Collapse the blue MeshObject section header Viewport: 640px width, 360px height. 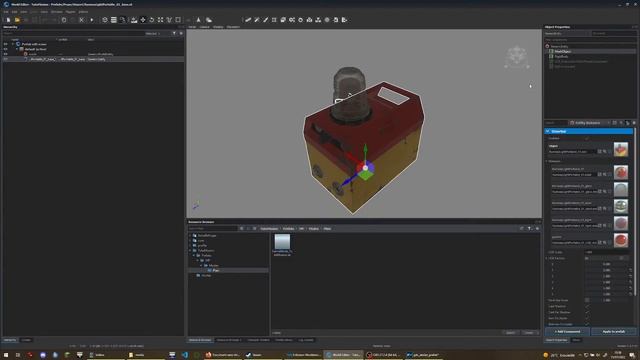pyautogui.click(x=548, y=131)
